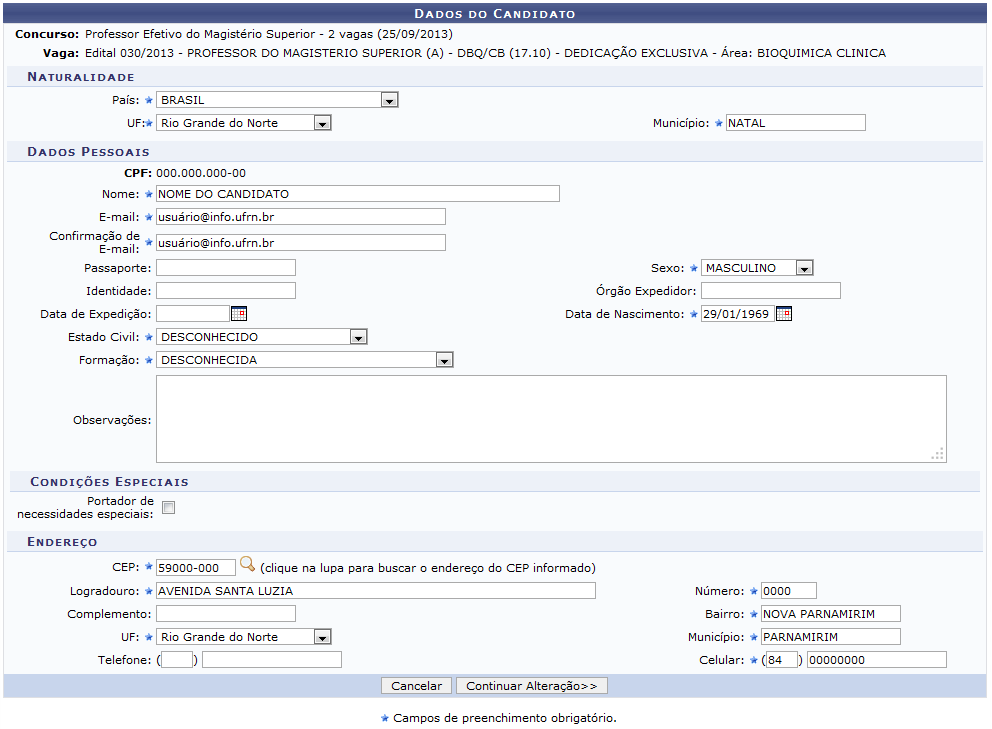Open the Formação dropdown

pyautogui.click(x=445, y=360)
